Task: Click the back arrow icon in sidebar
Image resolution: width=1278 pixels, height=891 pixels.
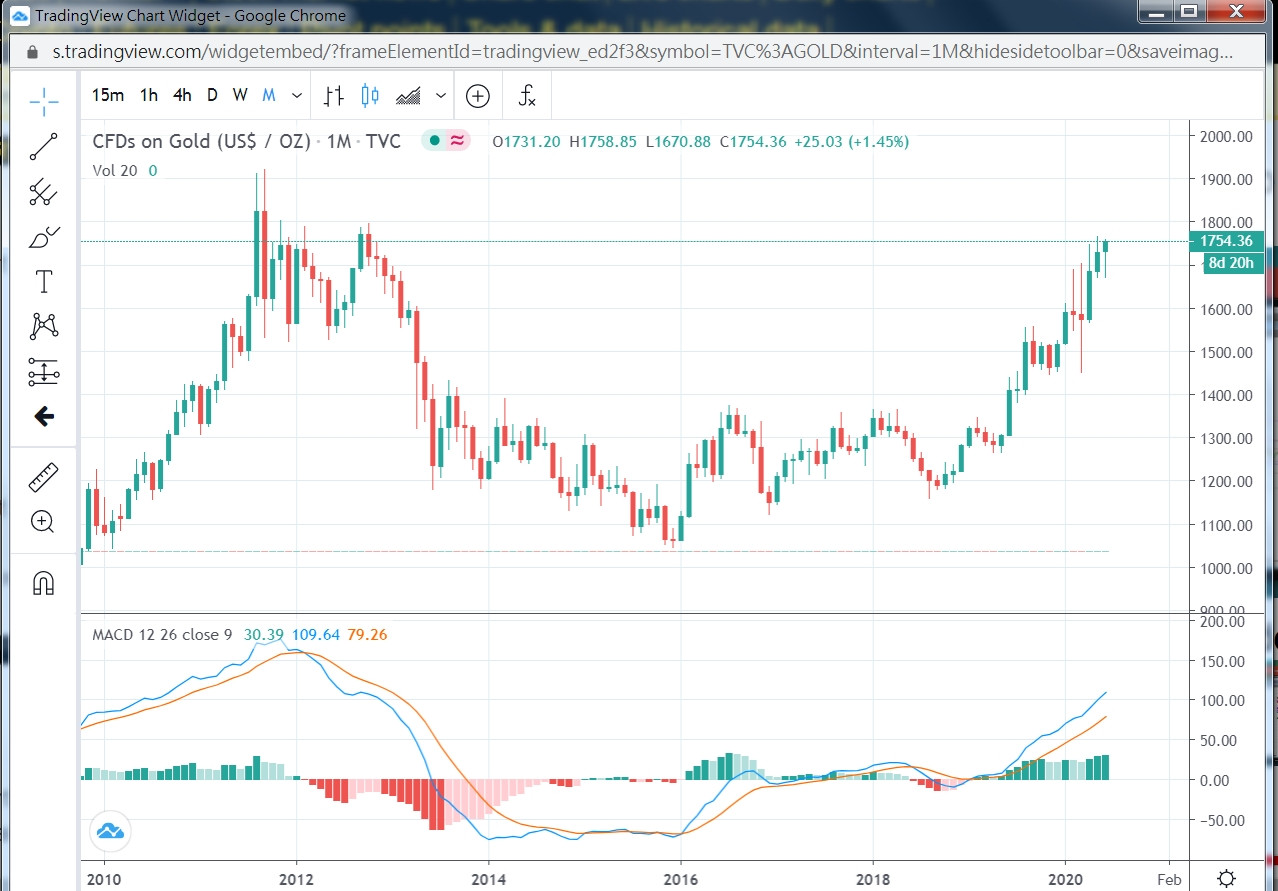Action: coord(43,417)
